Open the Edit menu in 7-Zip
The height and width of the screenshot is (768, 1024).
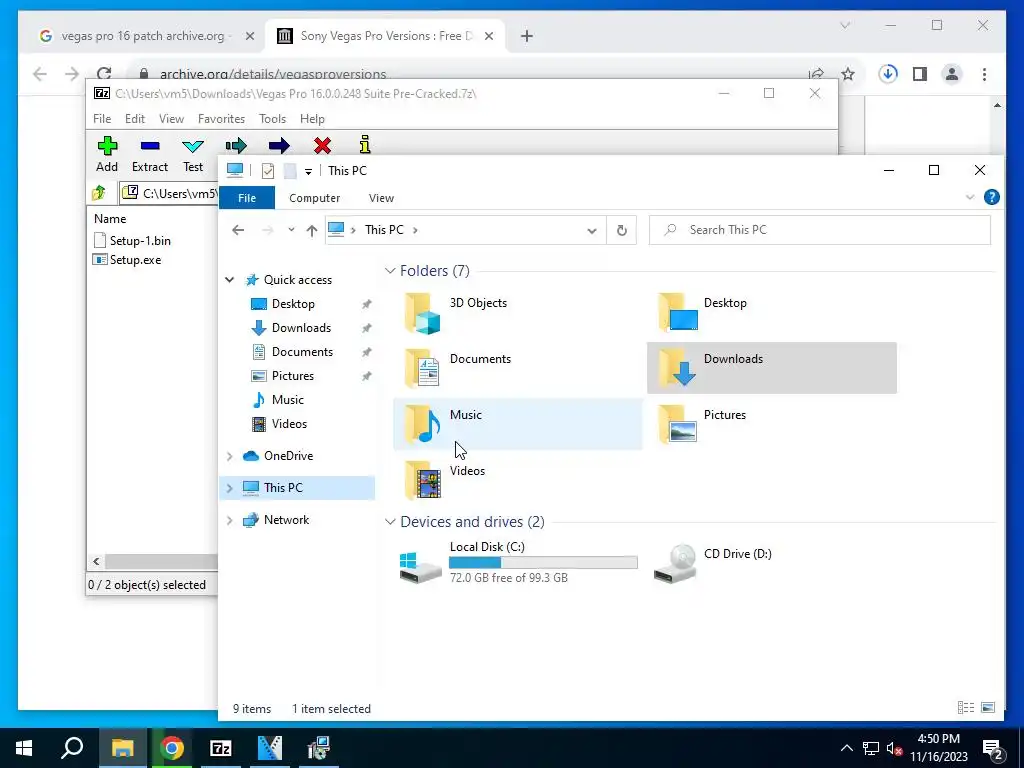[x=135, y=119]
